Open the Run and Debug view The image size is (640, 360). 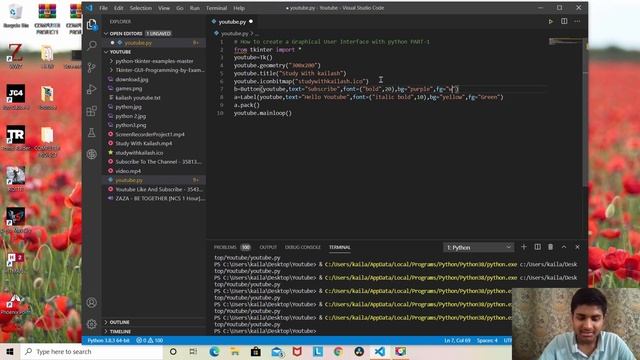pyautogui.click(x=92, y=89)
